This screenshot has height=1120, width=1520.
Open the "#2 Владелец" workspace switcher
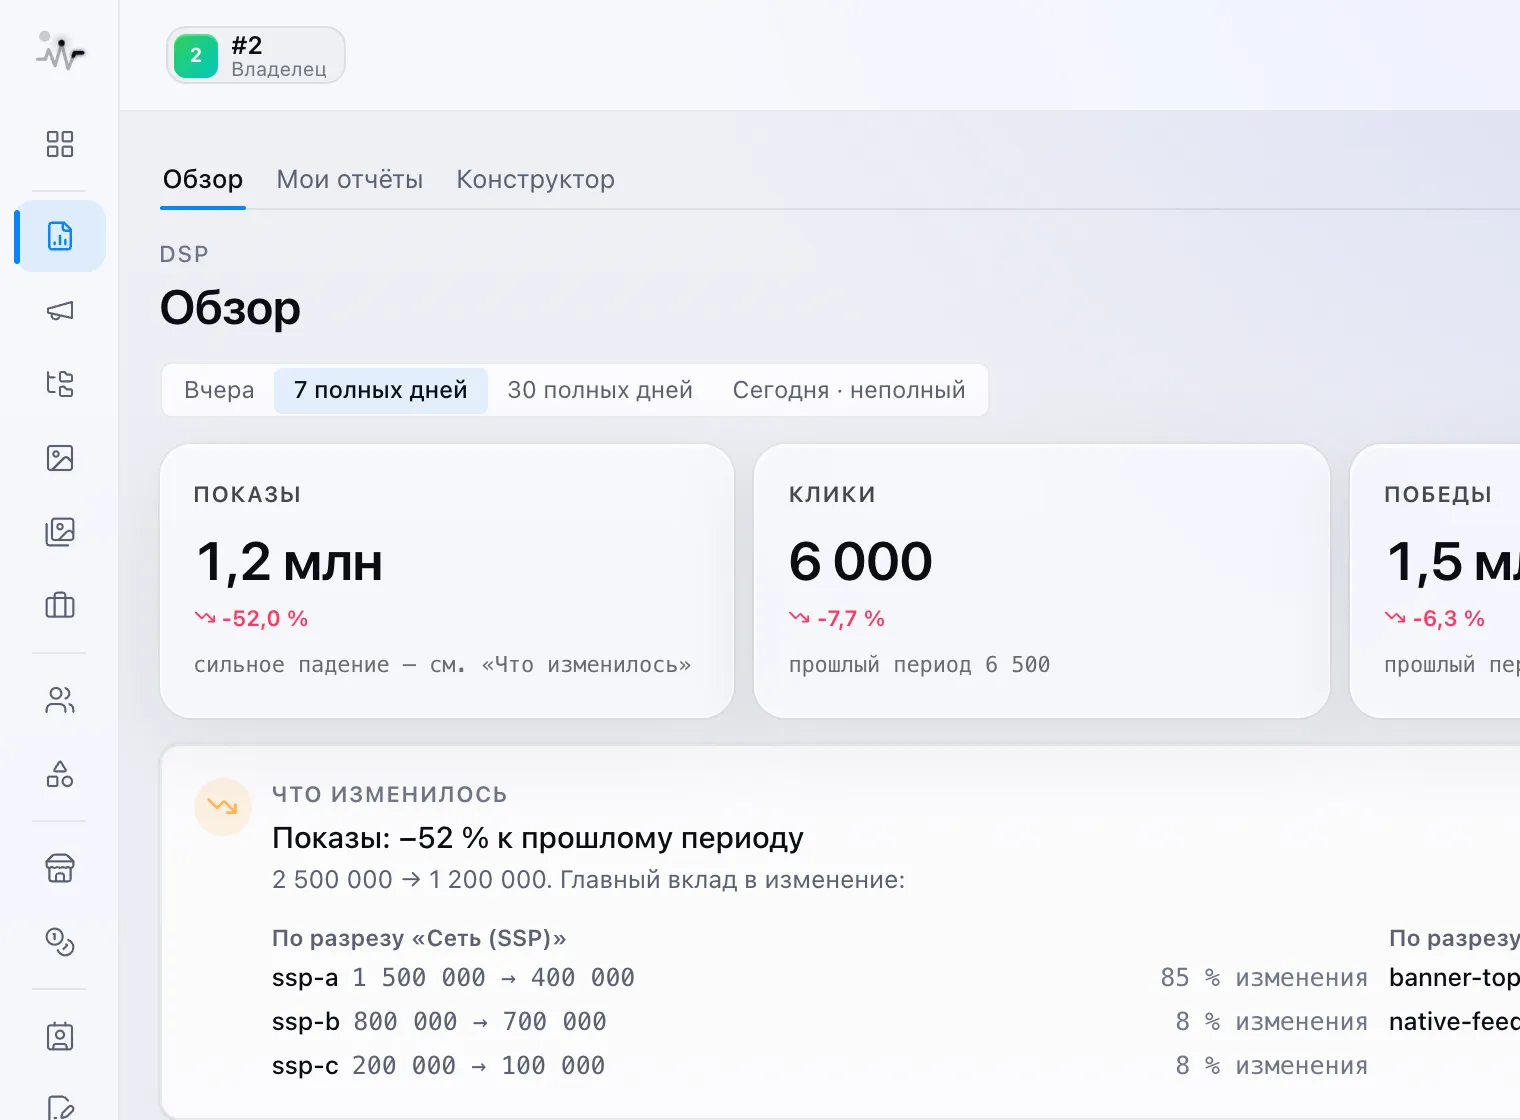click(256, 55)
